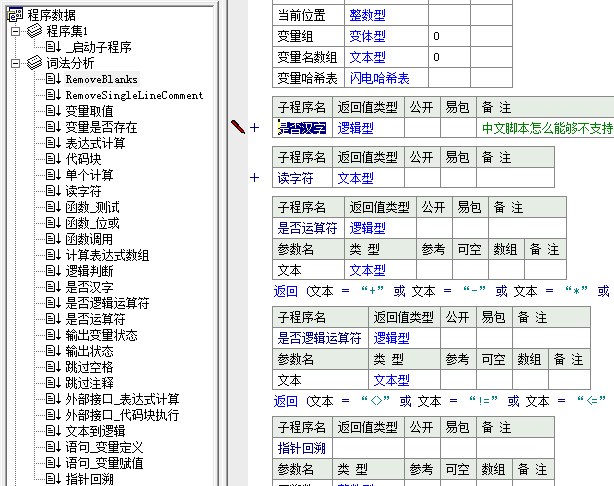The width and height of the screenshot is (614, 486).
Task: Select 程序数据 root node
Action: pyautogui.click(x=51, y=15)
